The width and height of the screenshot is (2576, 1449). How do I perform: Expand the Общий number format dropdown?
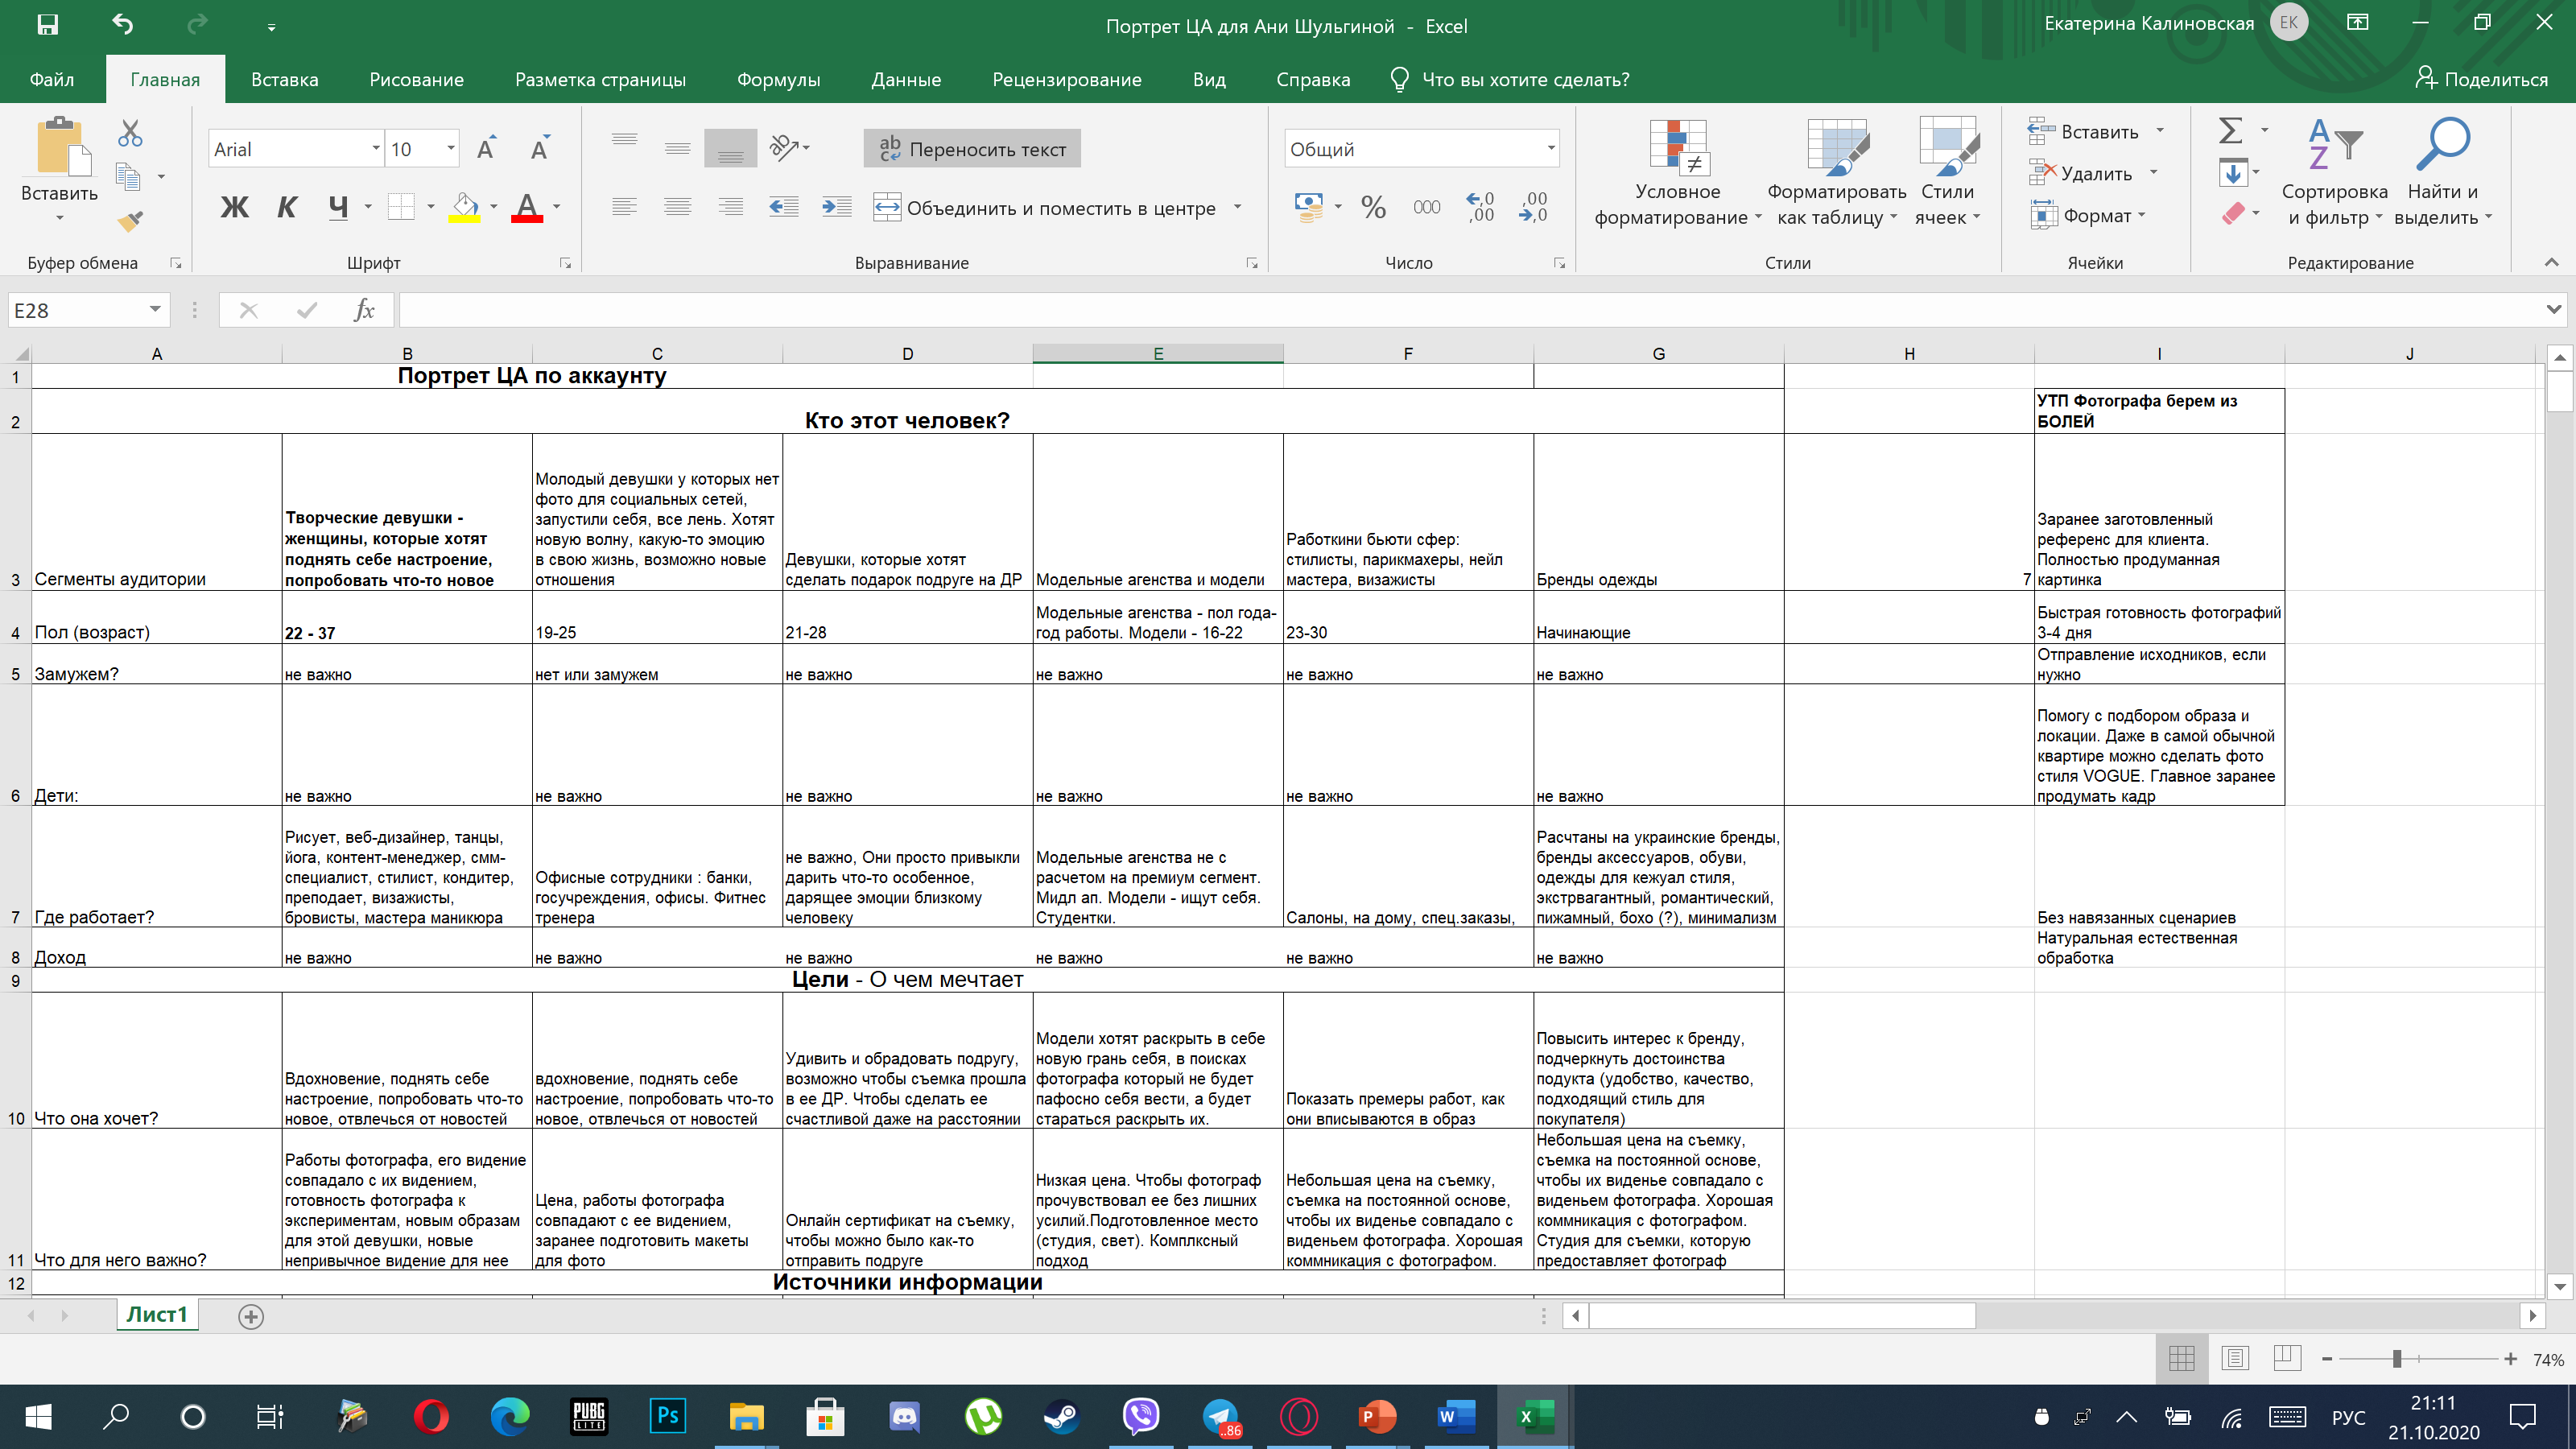1551,149
